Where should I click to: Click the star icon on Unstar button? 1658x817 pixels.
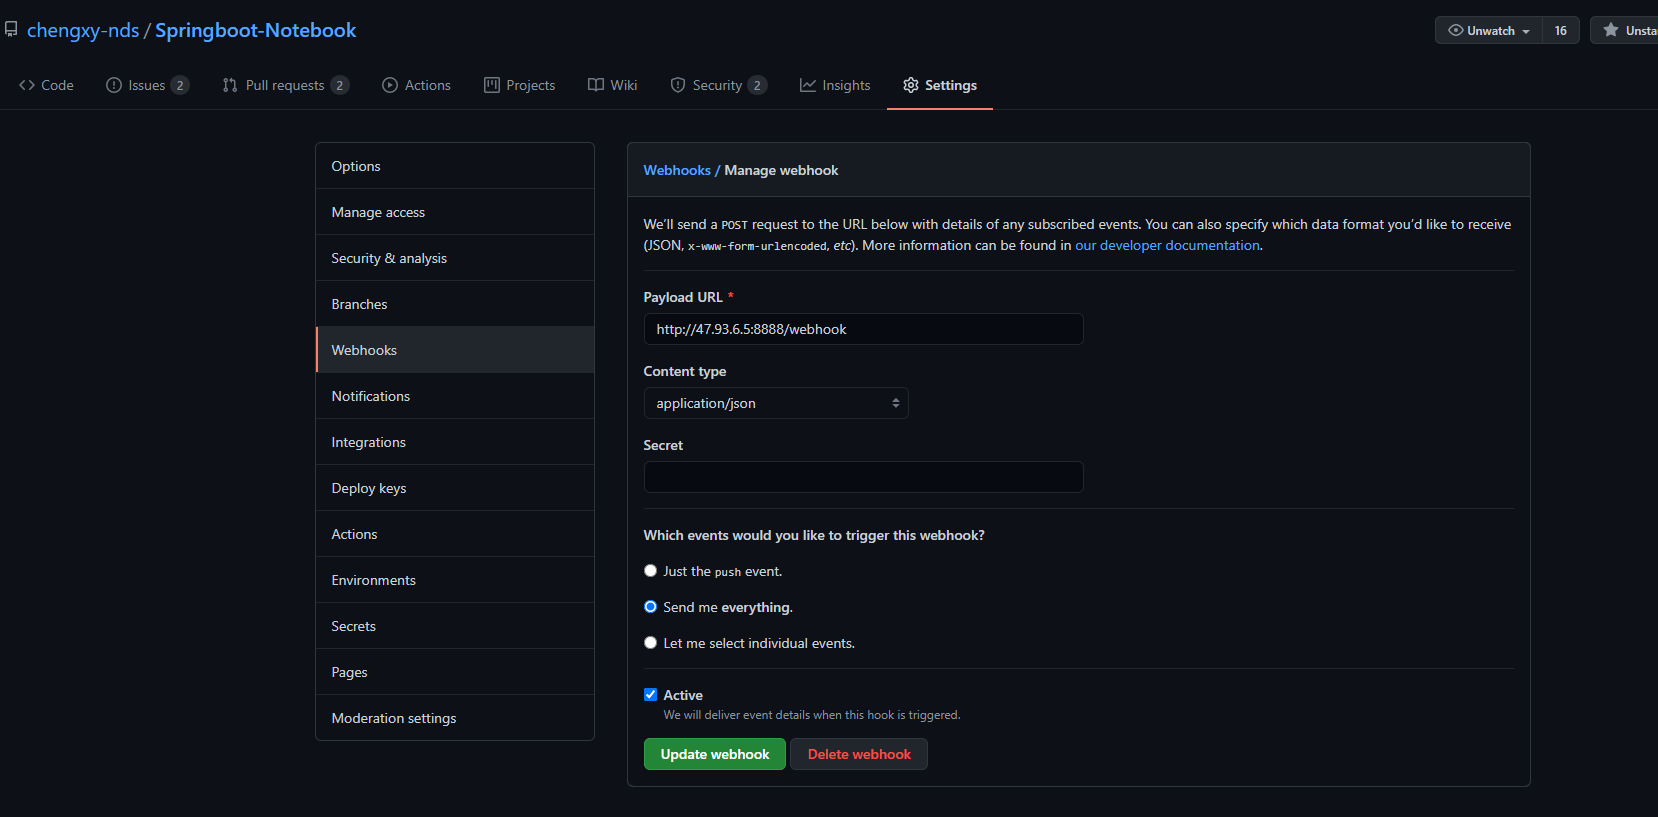coord(1611,30)
